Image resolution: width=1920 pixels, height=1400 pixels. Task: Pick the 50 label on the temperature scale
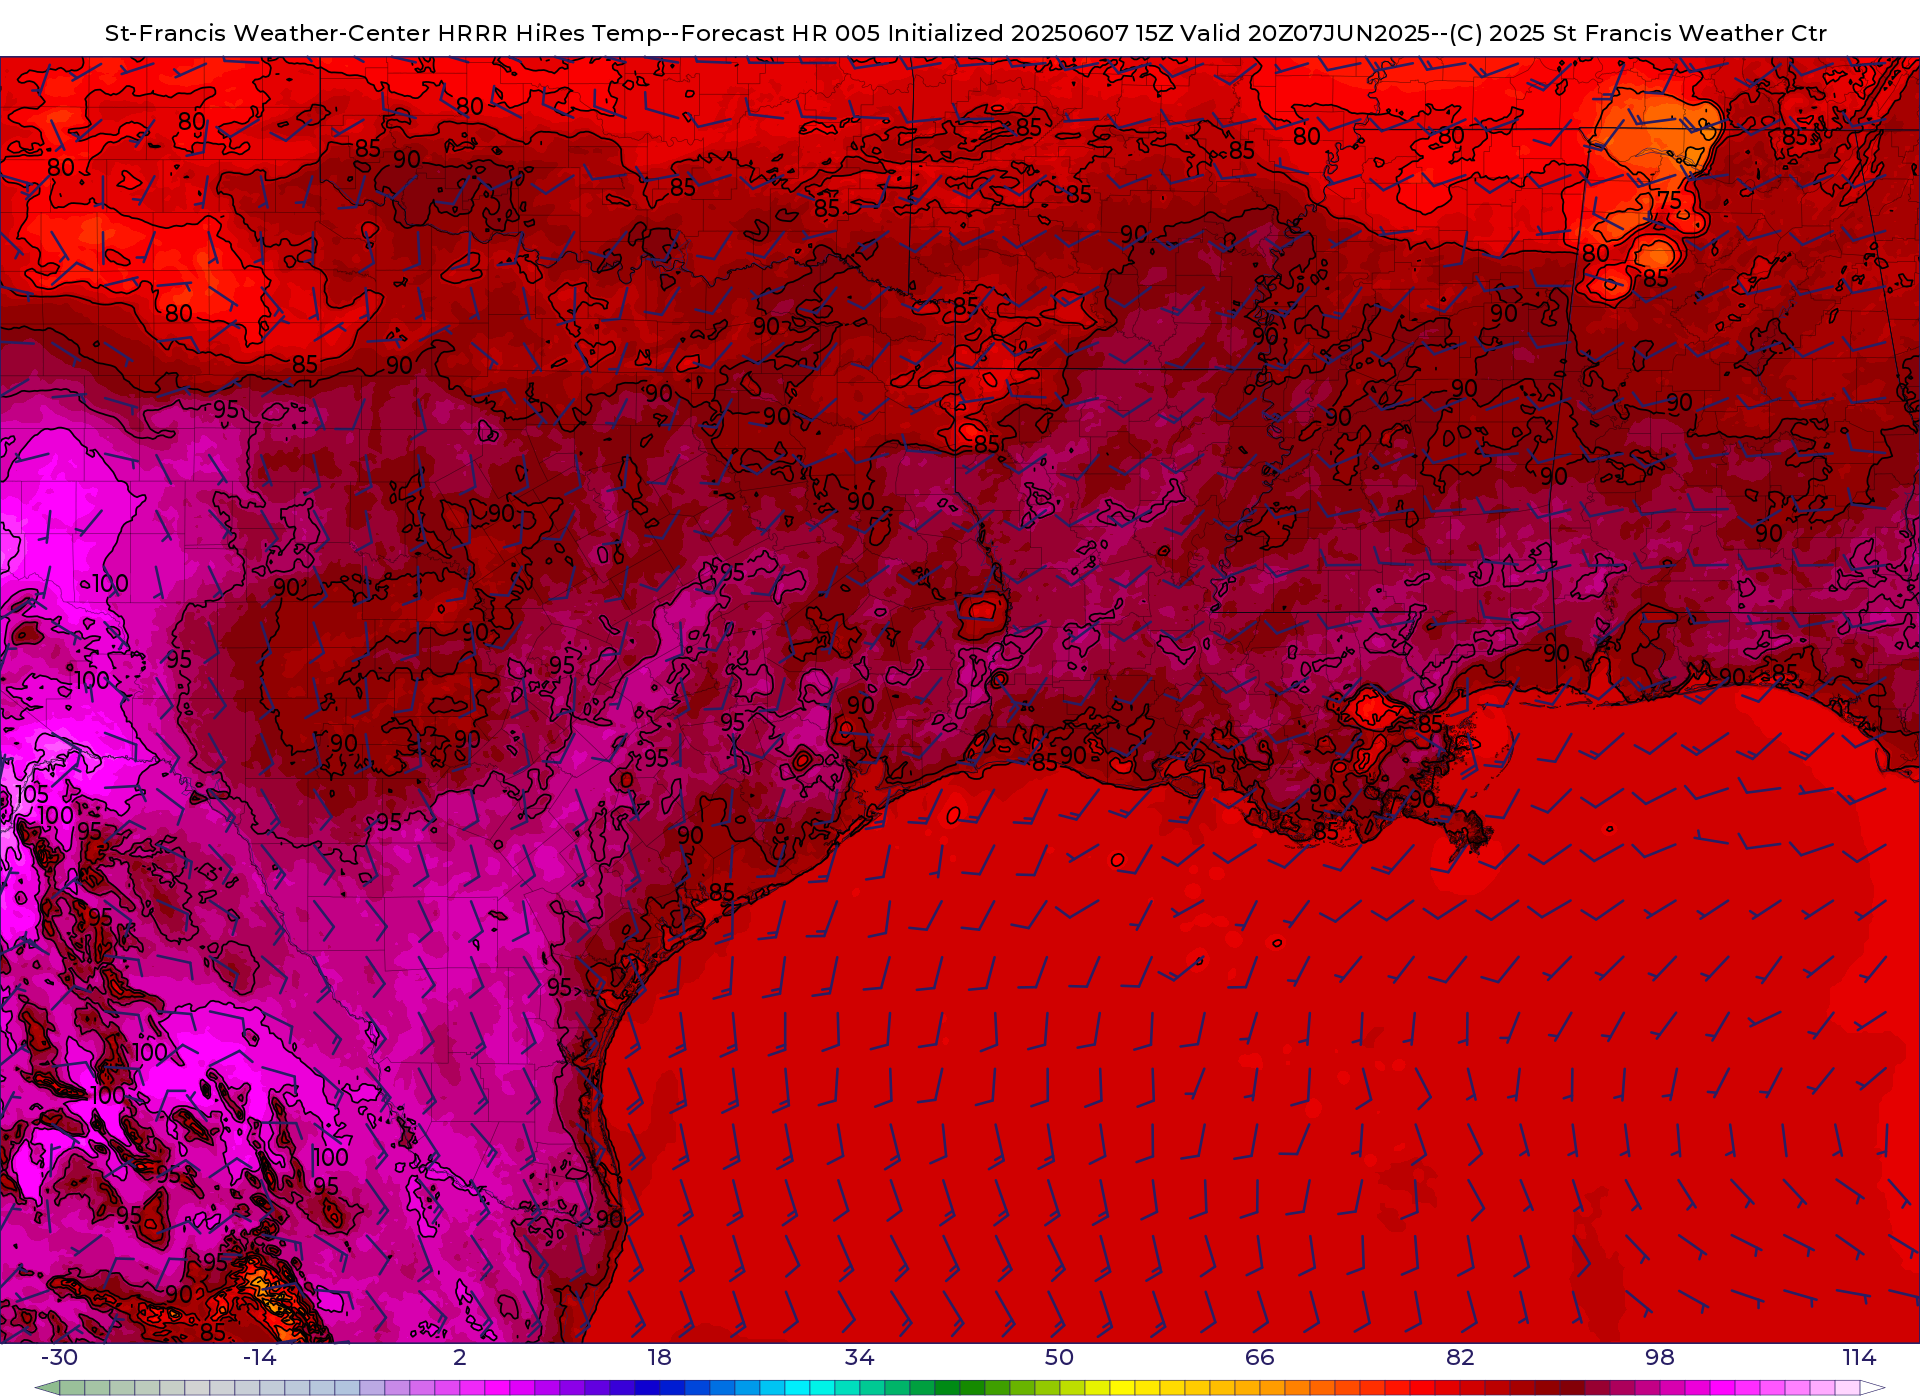(1060, 1357)
